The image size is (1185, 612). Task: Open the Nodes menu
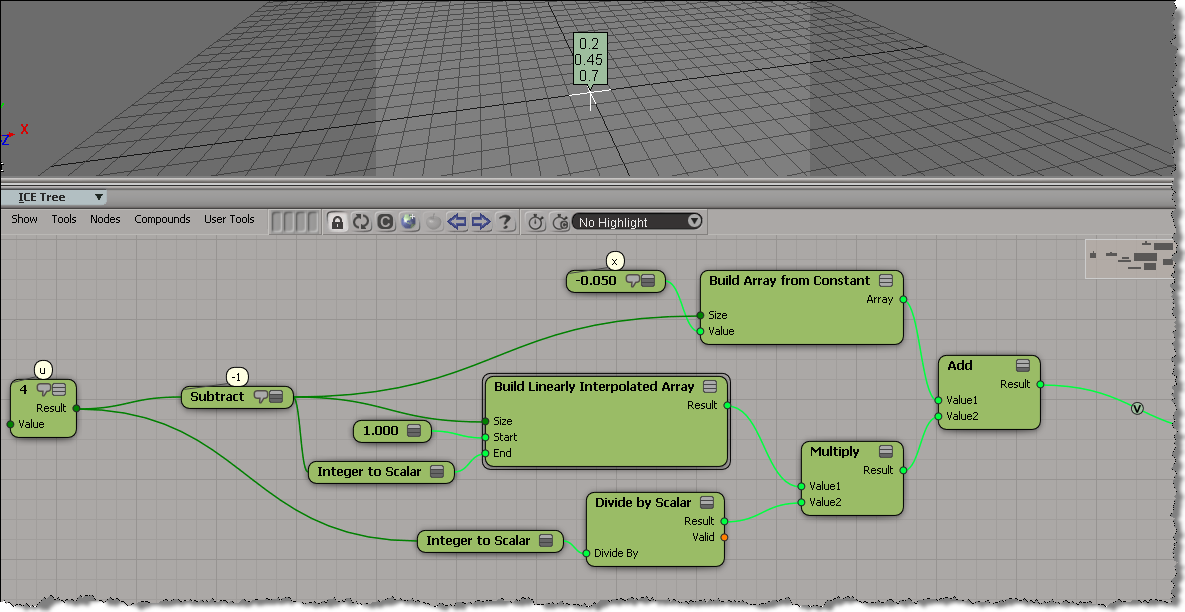pyautogui.click(x=105, y=219)
